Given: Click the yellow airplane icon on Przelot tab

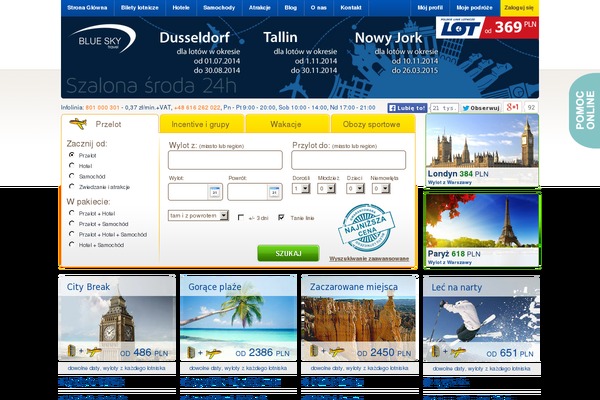Looking at the screenshot, I should point(78,124).
